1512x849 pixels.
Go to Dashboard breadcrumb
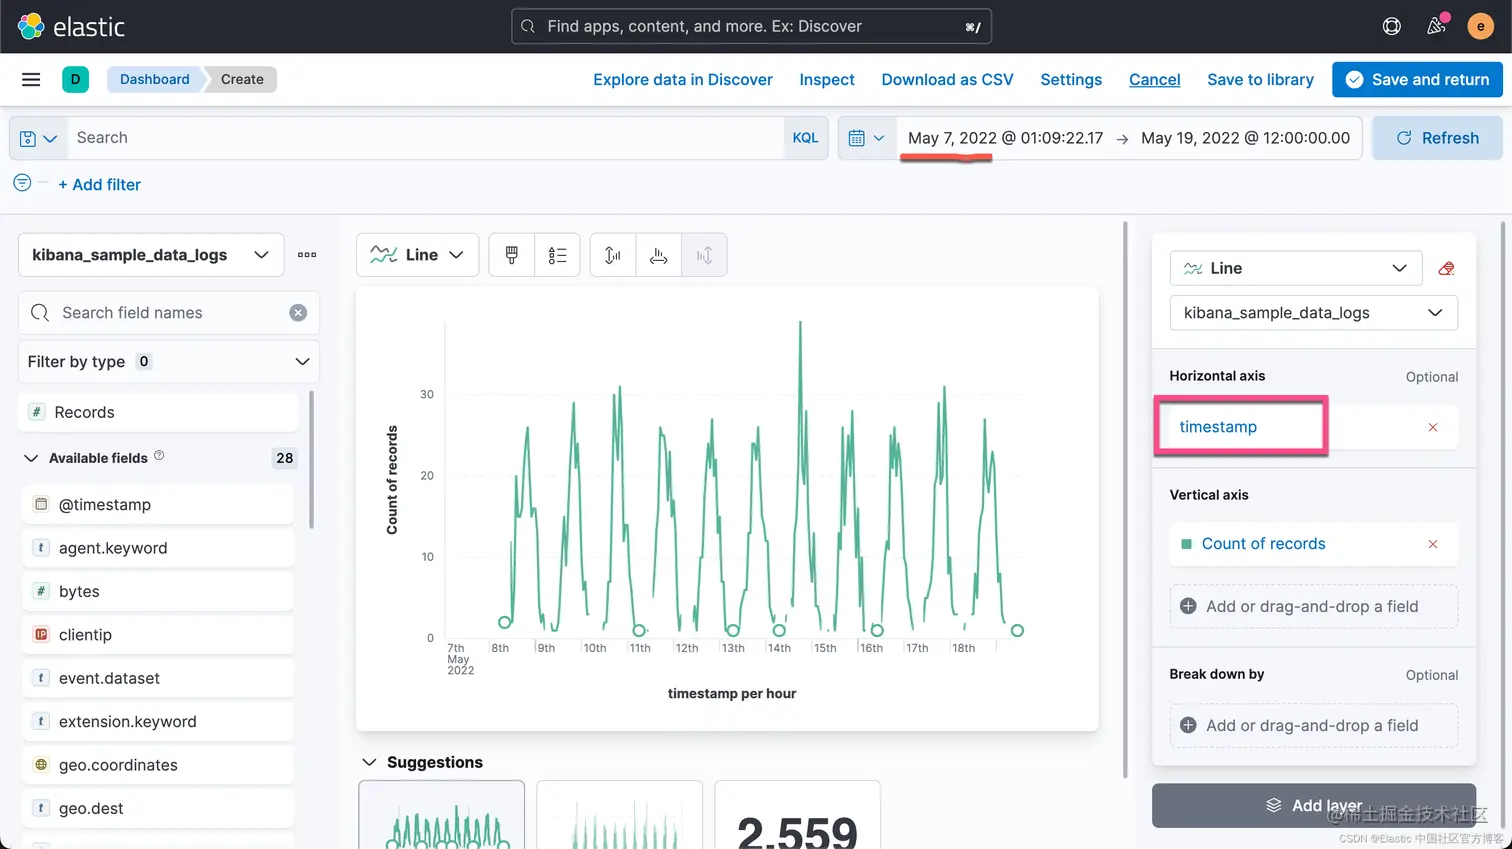(x=155, y=79)
